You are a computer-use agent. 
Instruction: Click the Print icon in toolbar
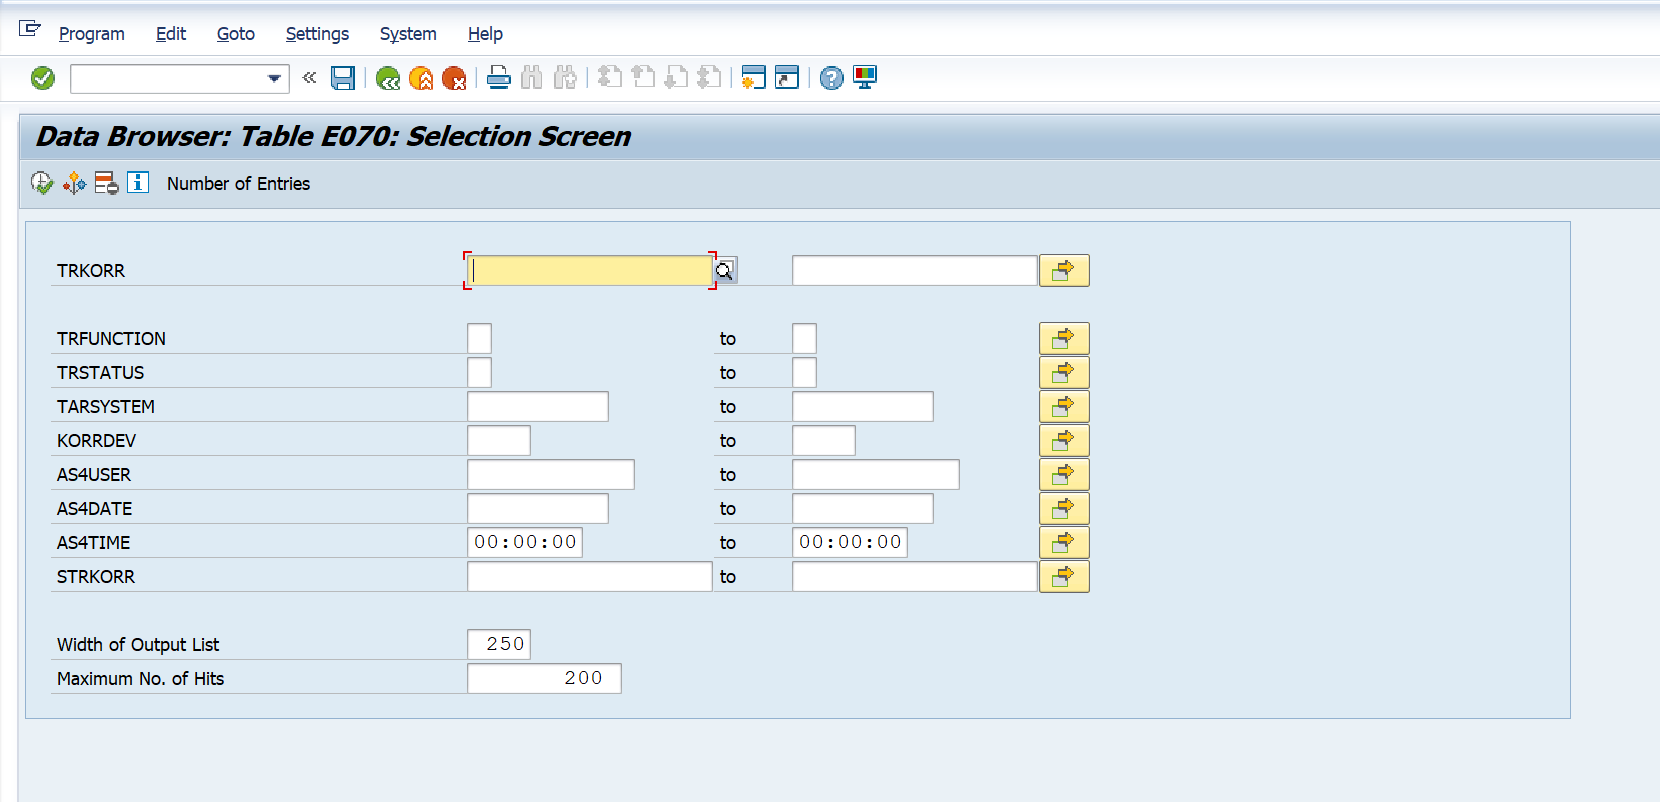tap(498, 78)
